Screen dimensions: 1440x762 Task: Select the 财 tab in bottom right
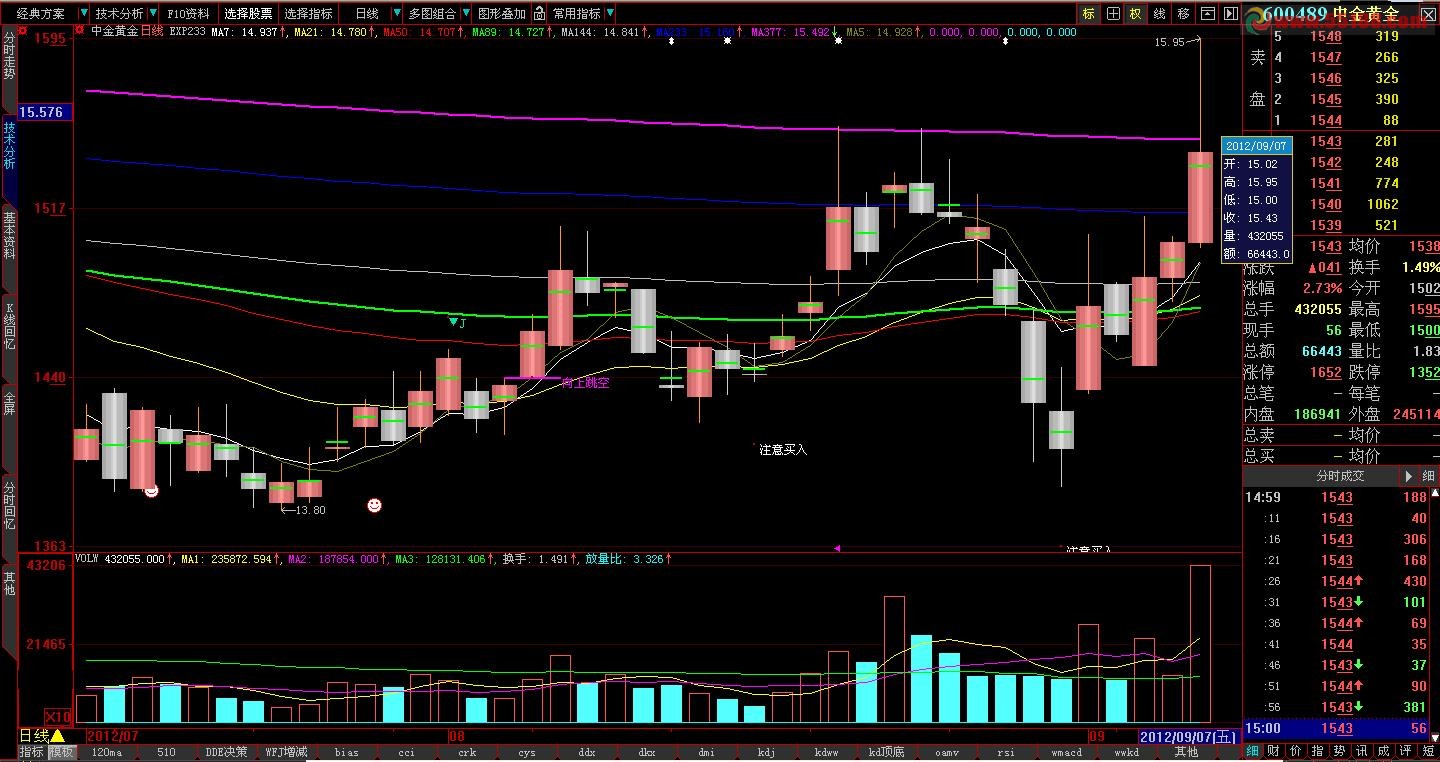(1273, 751)
